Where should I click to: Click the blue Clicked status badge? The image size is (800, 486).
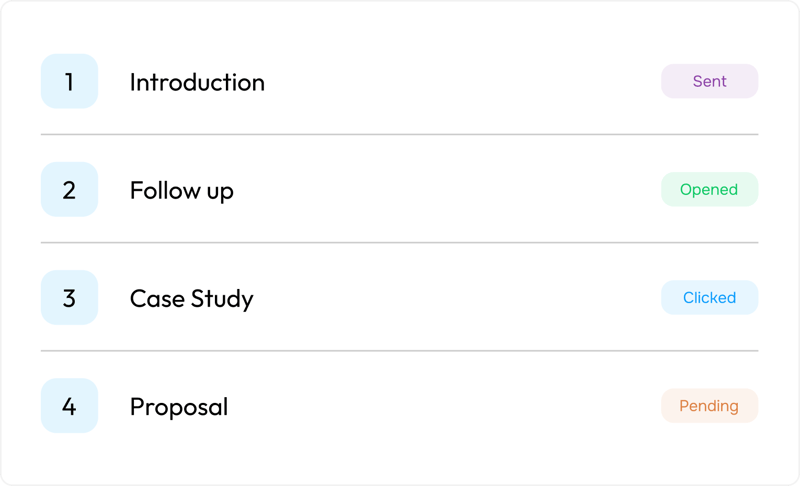(709, 298)
